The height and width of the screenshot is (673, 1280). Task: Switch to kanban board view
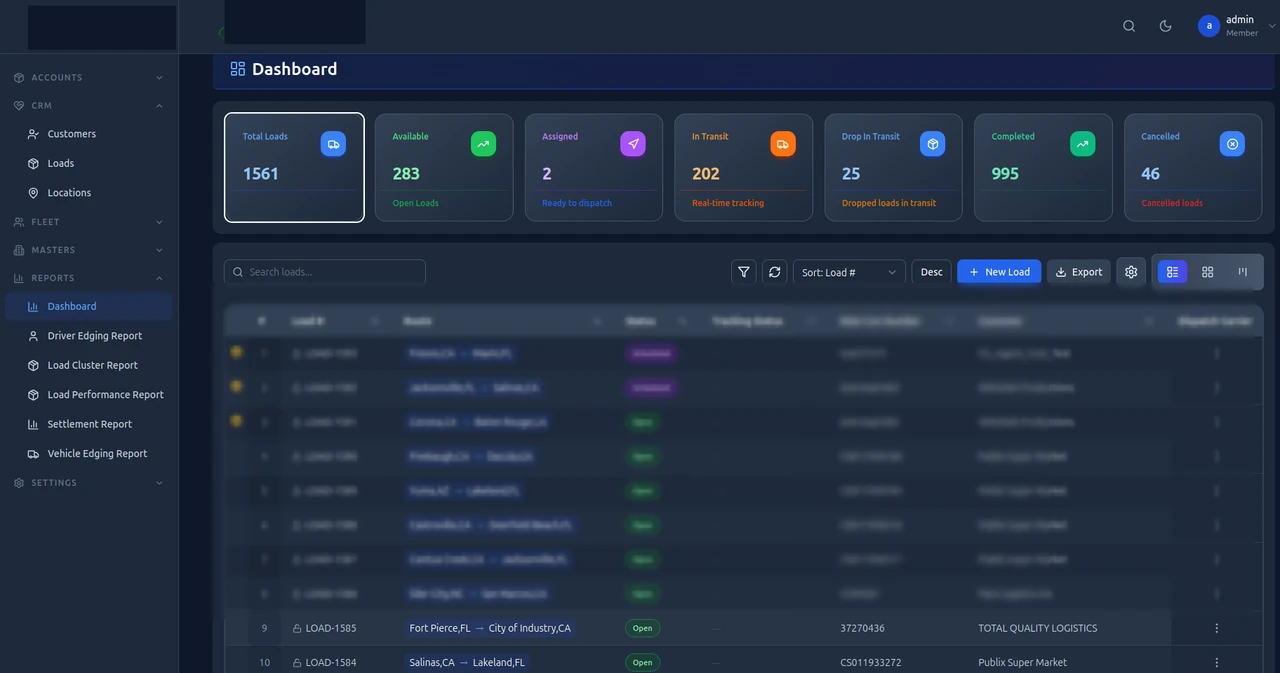[1243, 272]
